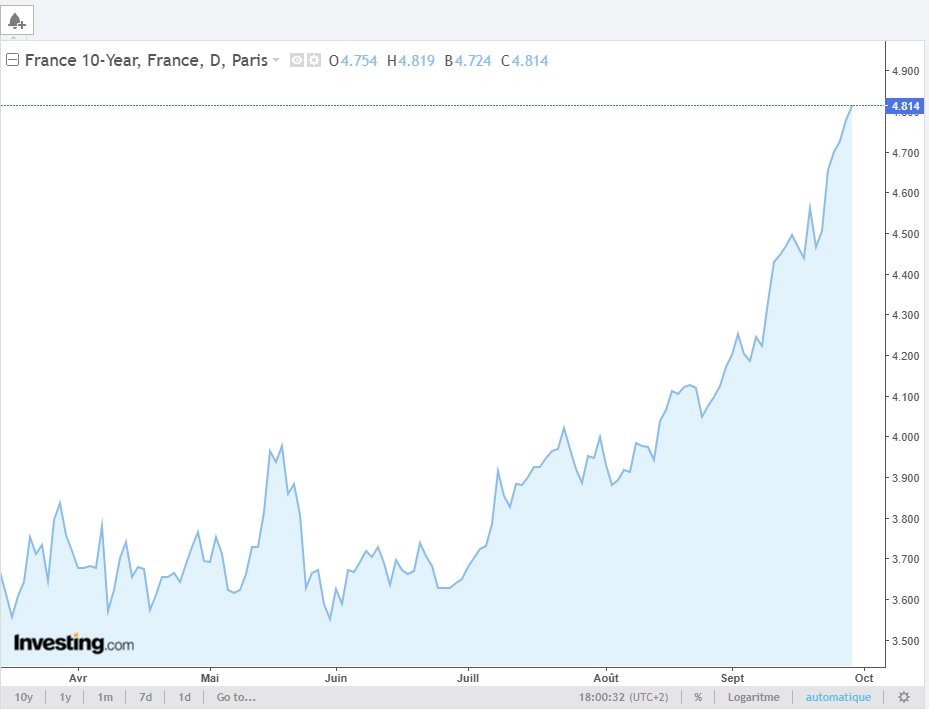
Task: Click the opening value 4.754
Action: click(x=358, y=60)
